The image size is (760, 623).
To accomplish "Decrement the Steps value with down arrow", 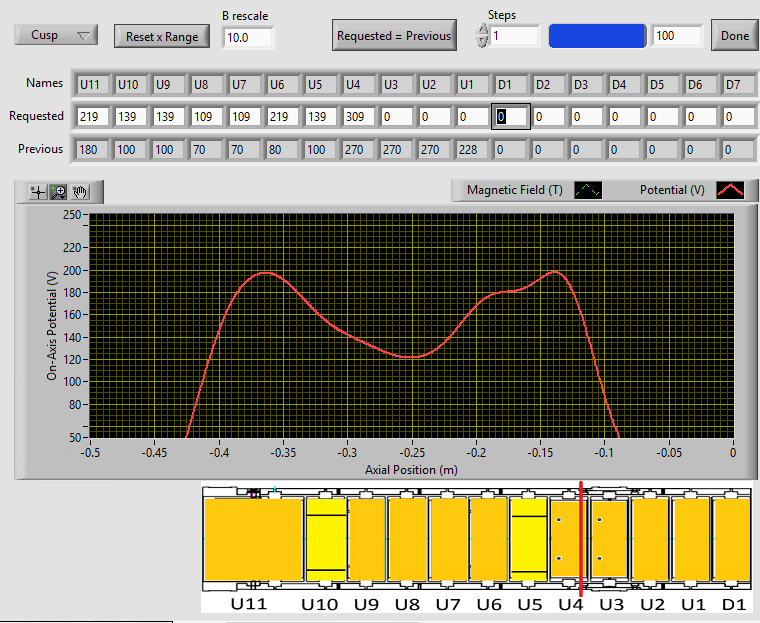I will (484, 42).
